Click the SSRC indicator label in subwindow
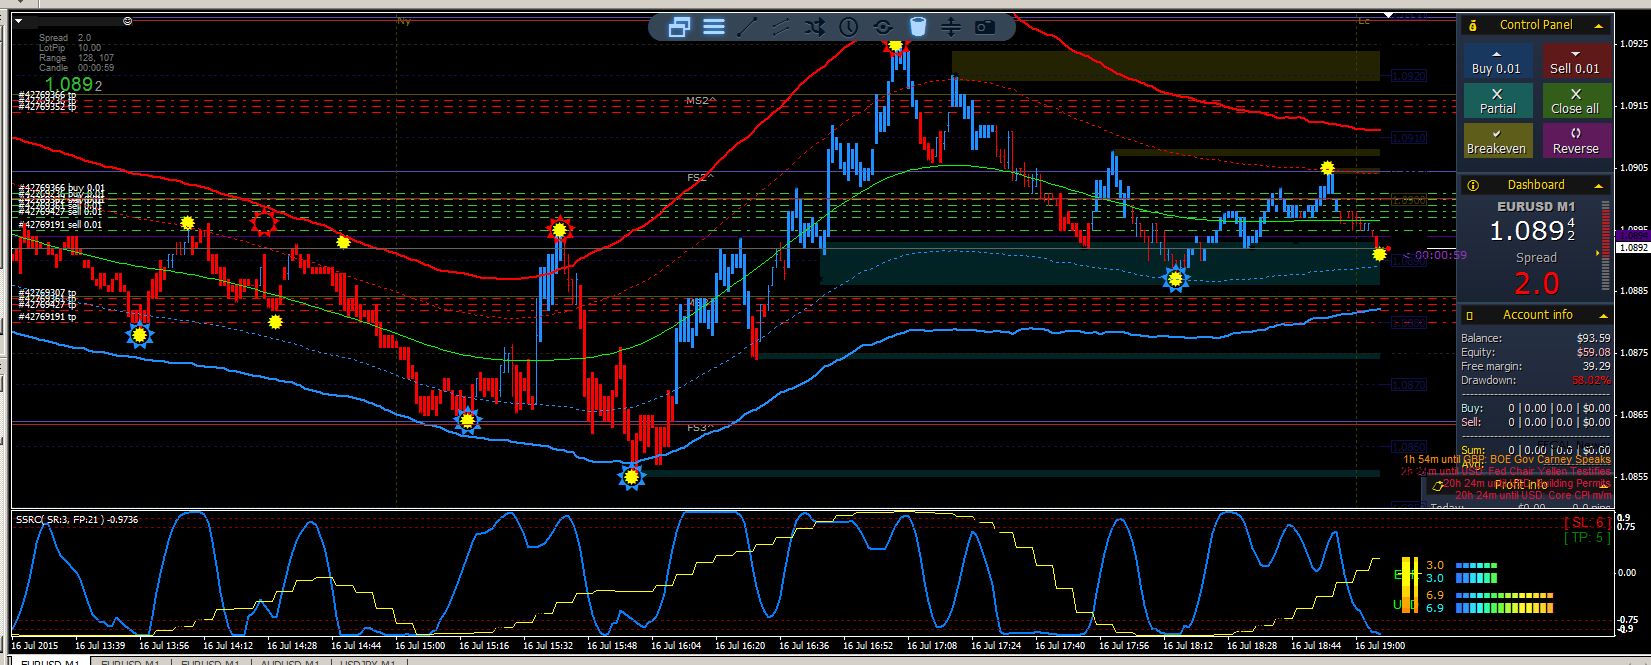 (x=77, y=520)
